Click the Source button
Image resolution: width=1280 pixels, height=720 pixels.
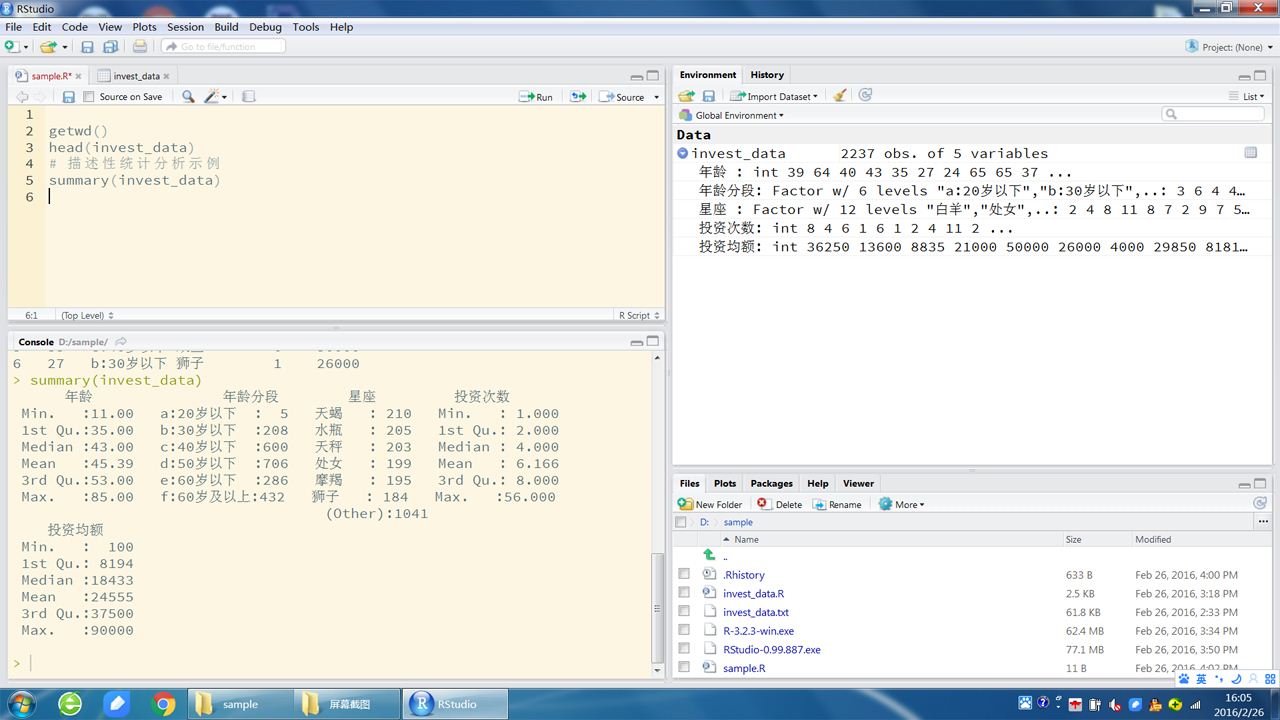[x=622, y=97]
